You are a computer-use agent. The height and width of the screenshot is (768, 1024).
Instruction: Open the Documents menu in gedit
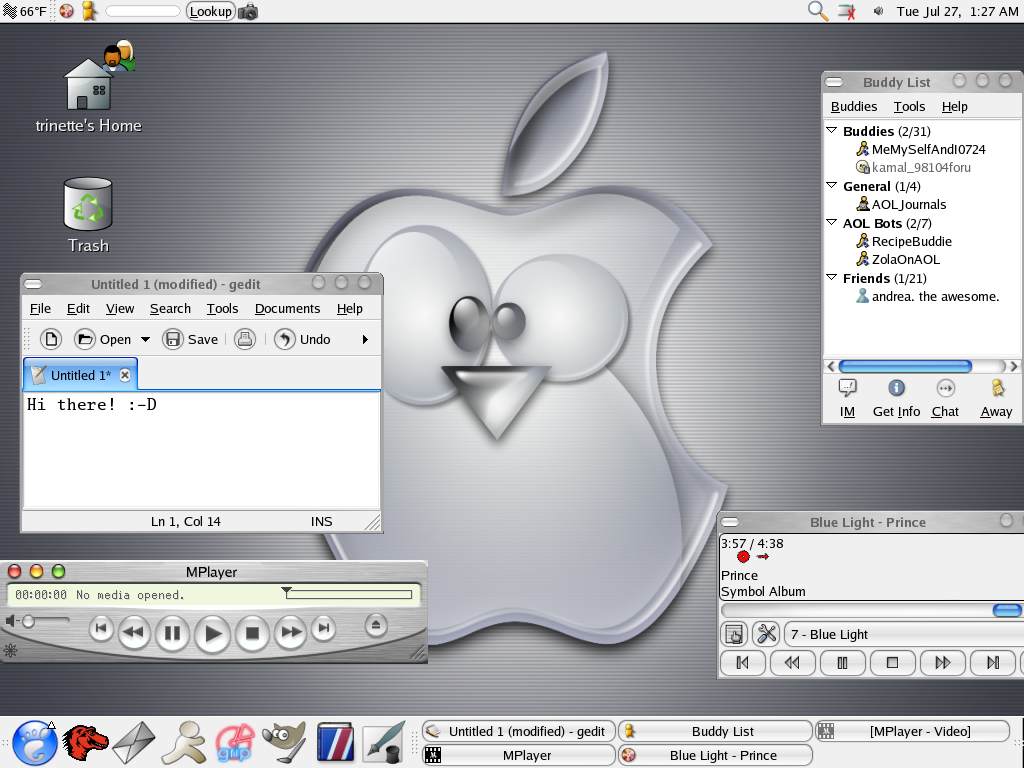(287, 308)
